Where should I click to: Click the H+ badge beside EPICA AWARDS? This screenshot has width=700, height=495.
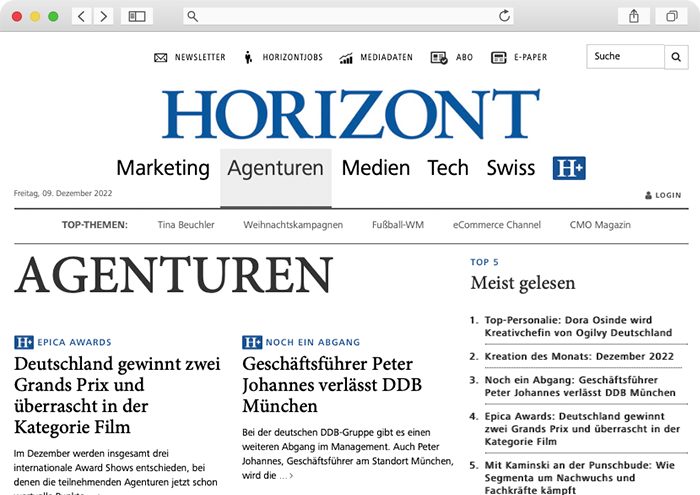24,342
